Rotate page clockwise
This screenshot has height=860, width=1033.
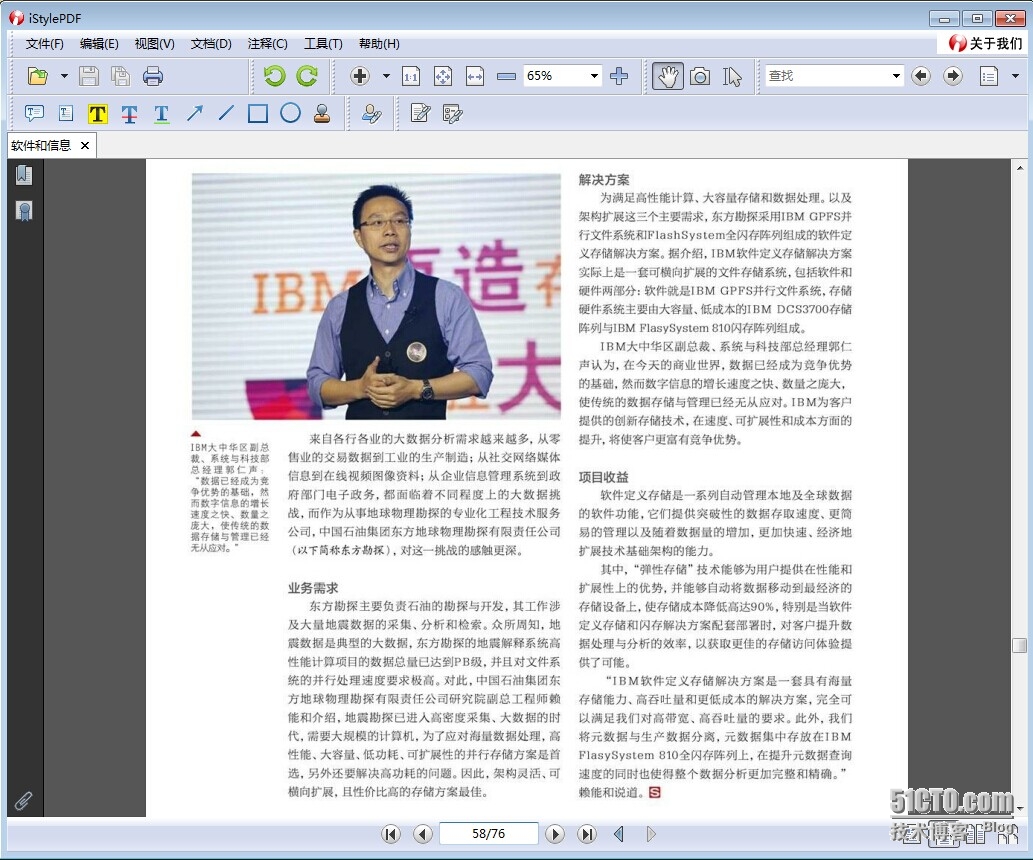coord(306,76)
